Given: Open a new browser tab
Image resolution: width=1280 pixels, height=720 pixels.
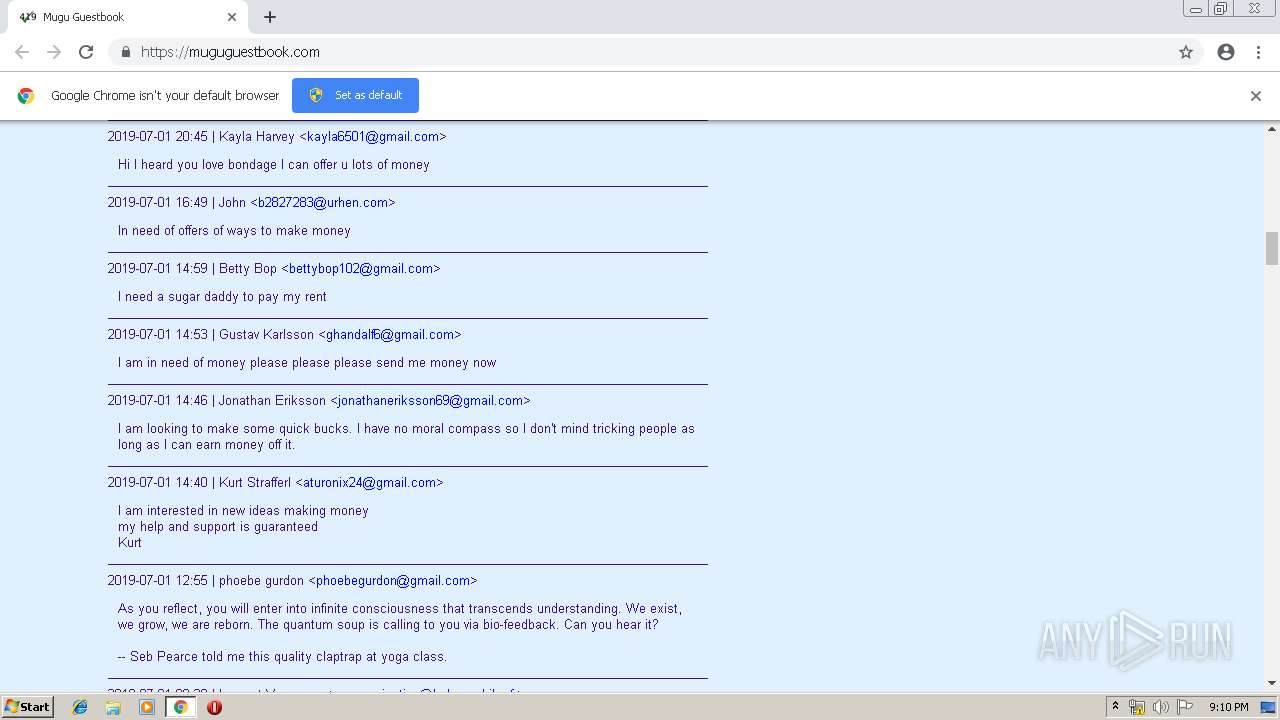Looking at the screenshot, I should [270, 17].
